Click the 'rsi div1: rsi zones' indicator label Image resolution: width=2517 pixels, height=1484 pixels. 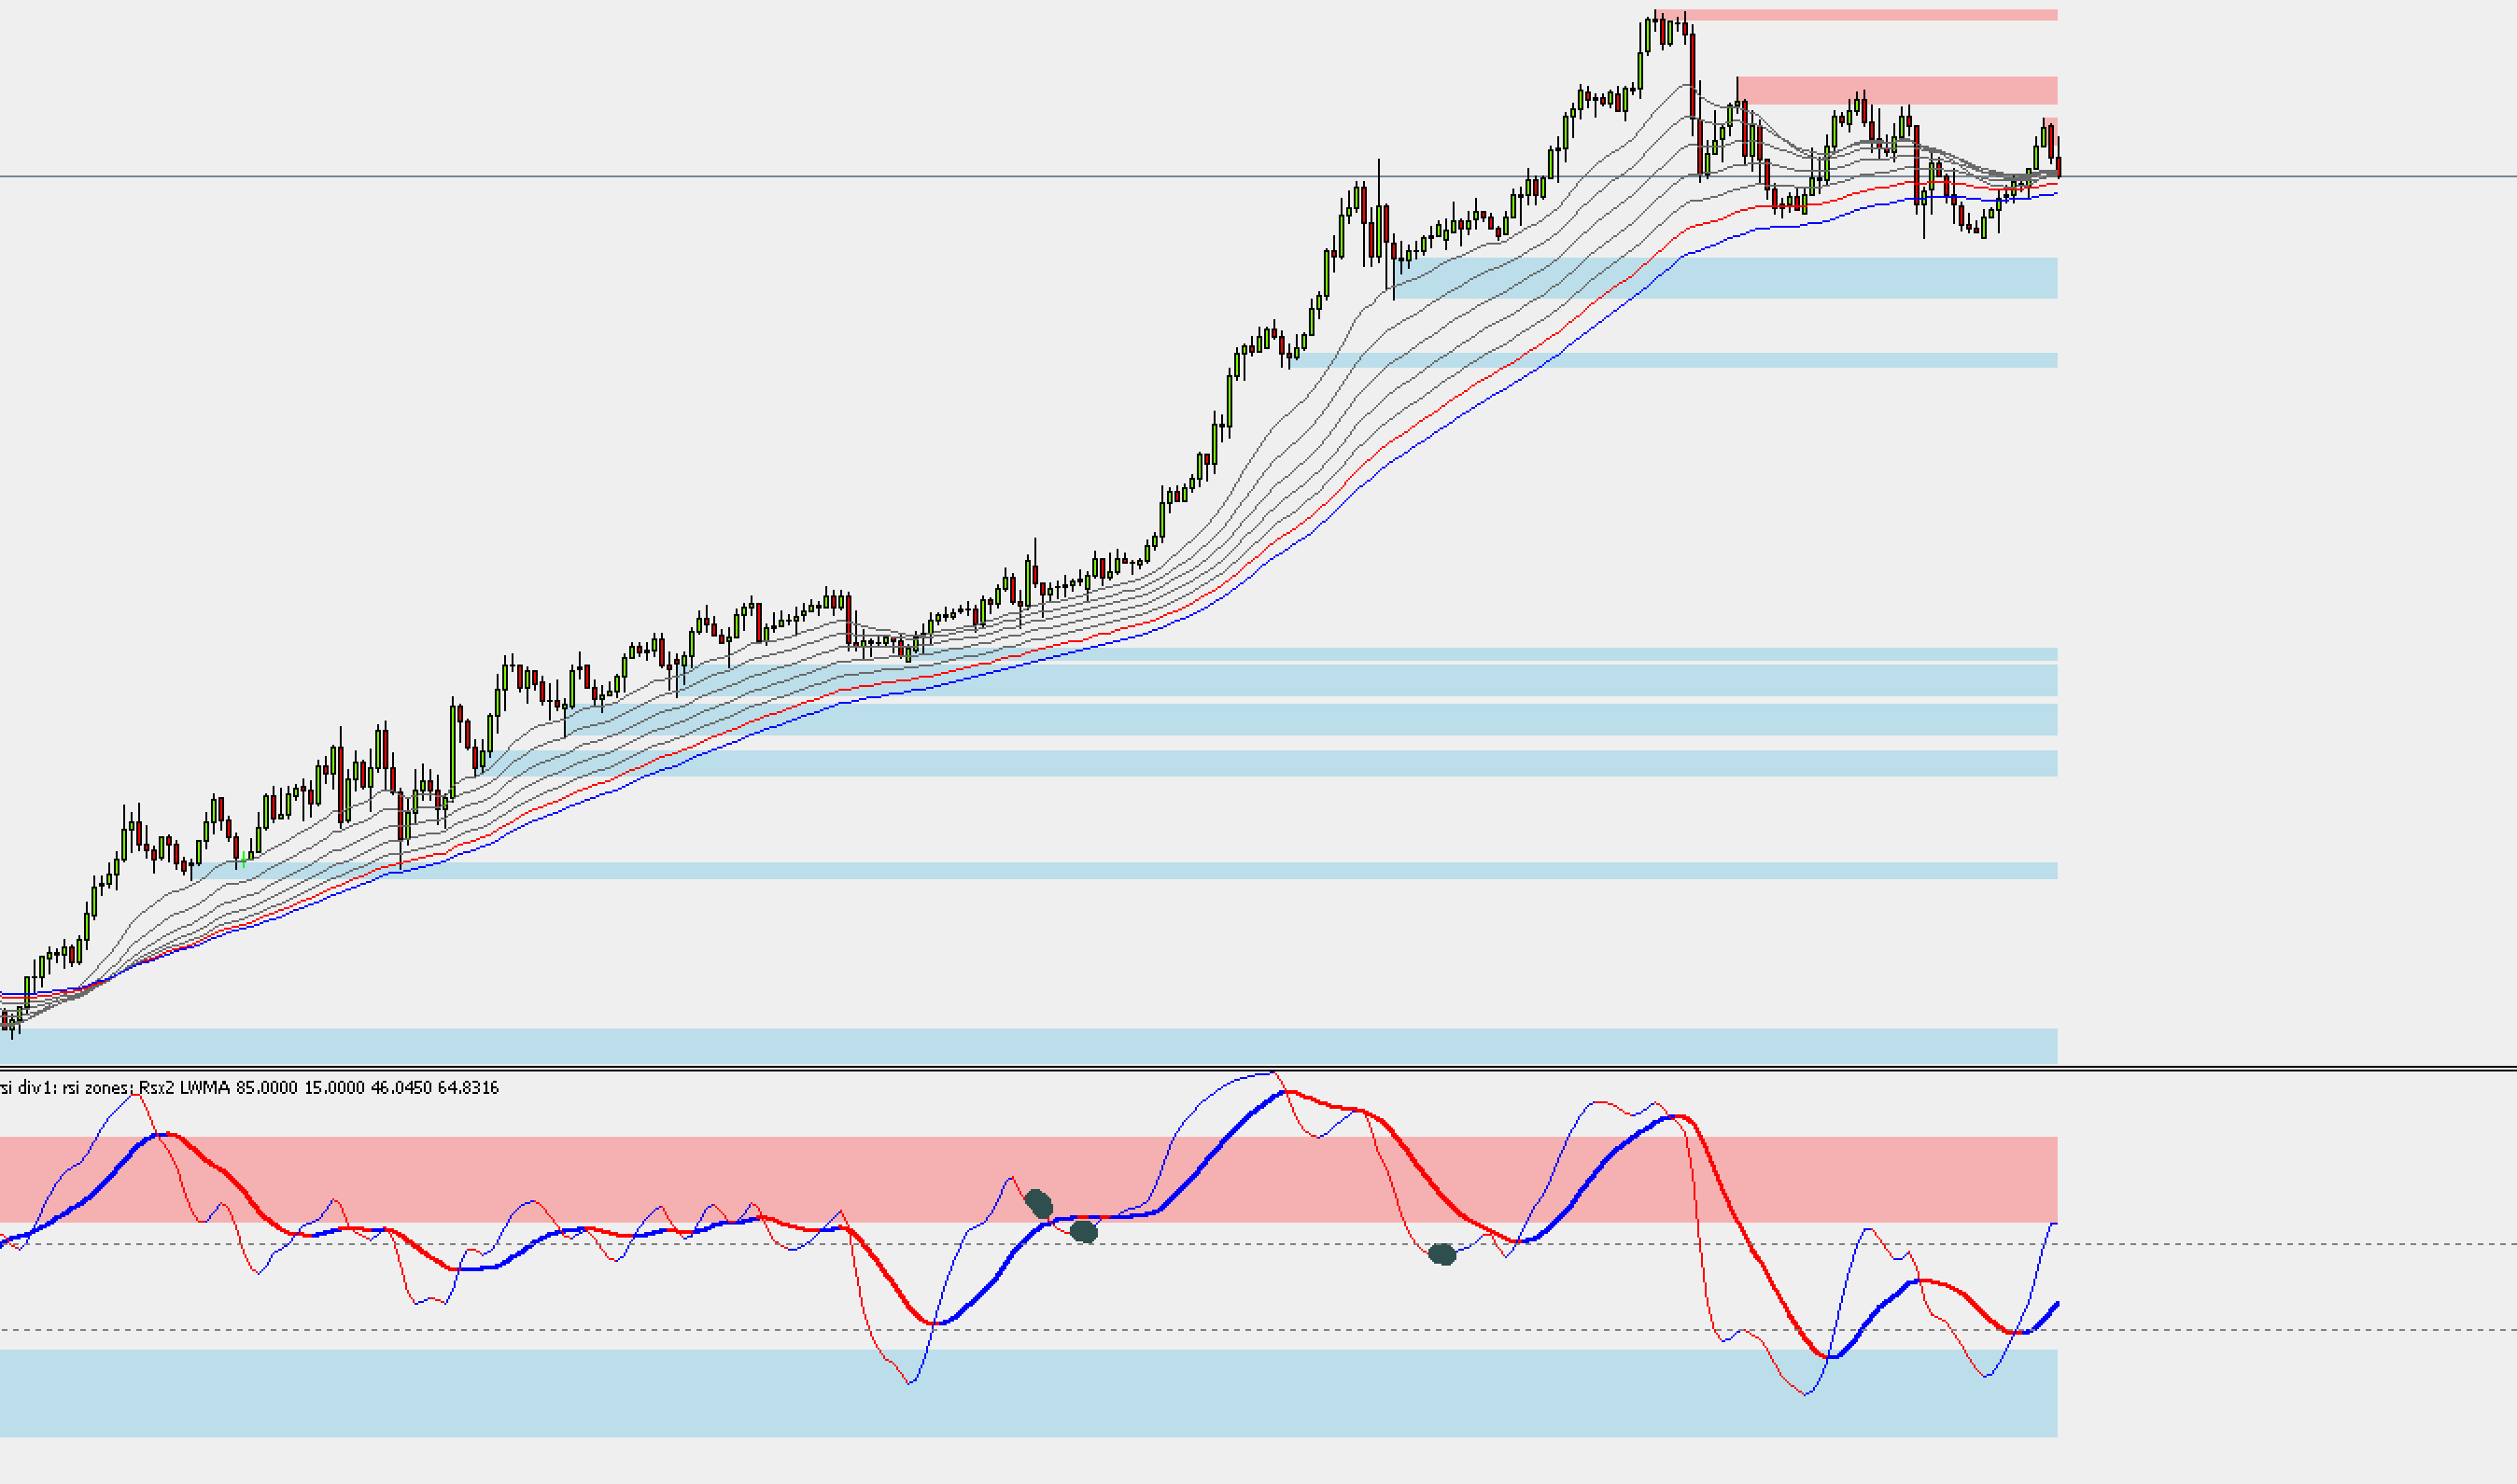pyautogui.click(x=66, y=1088)
